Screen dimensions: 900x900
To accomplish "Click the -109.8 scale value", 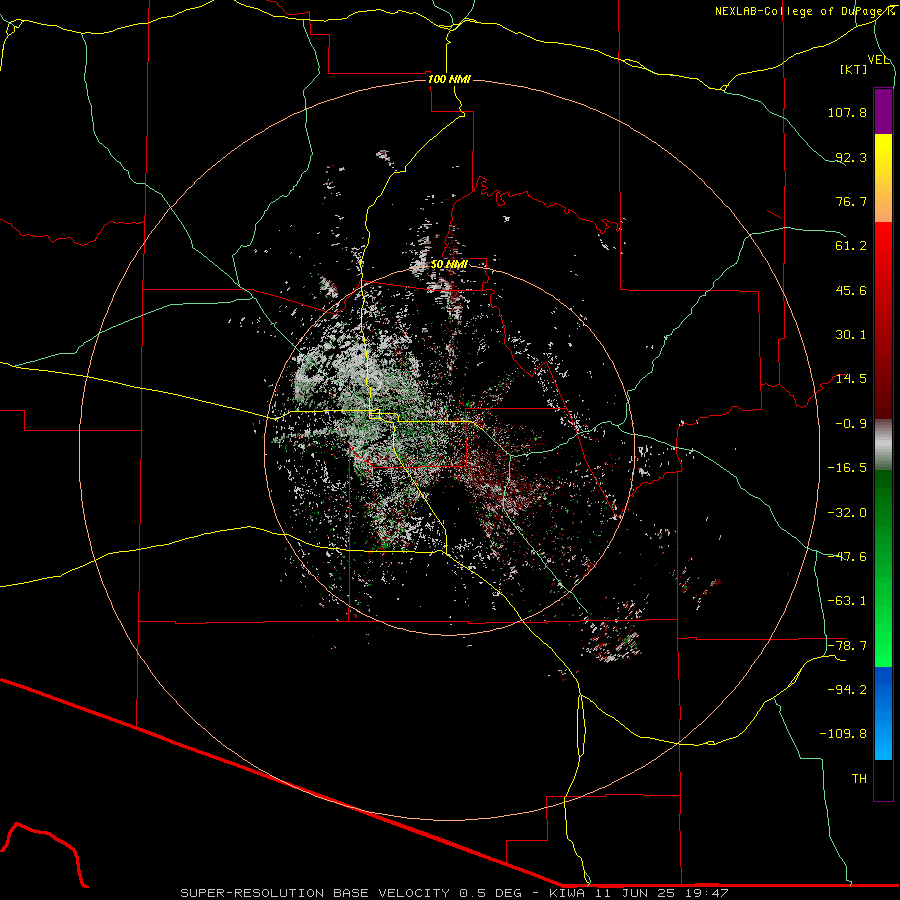I will [x=843, y=734].
